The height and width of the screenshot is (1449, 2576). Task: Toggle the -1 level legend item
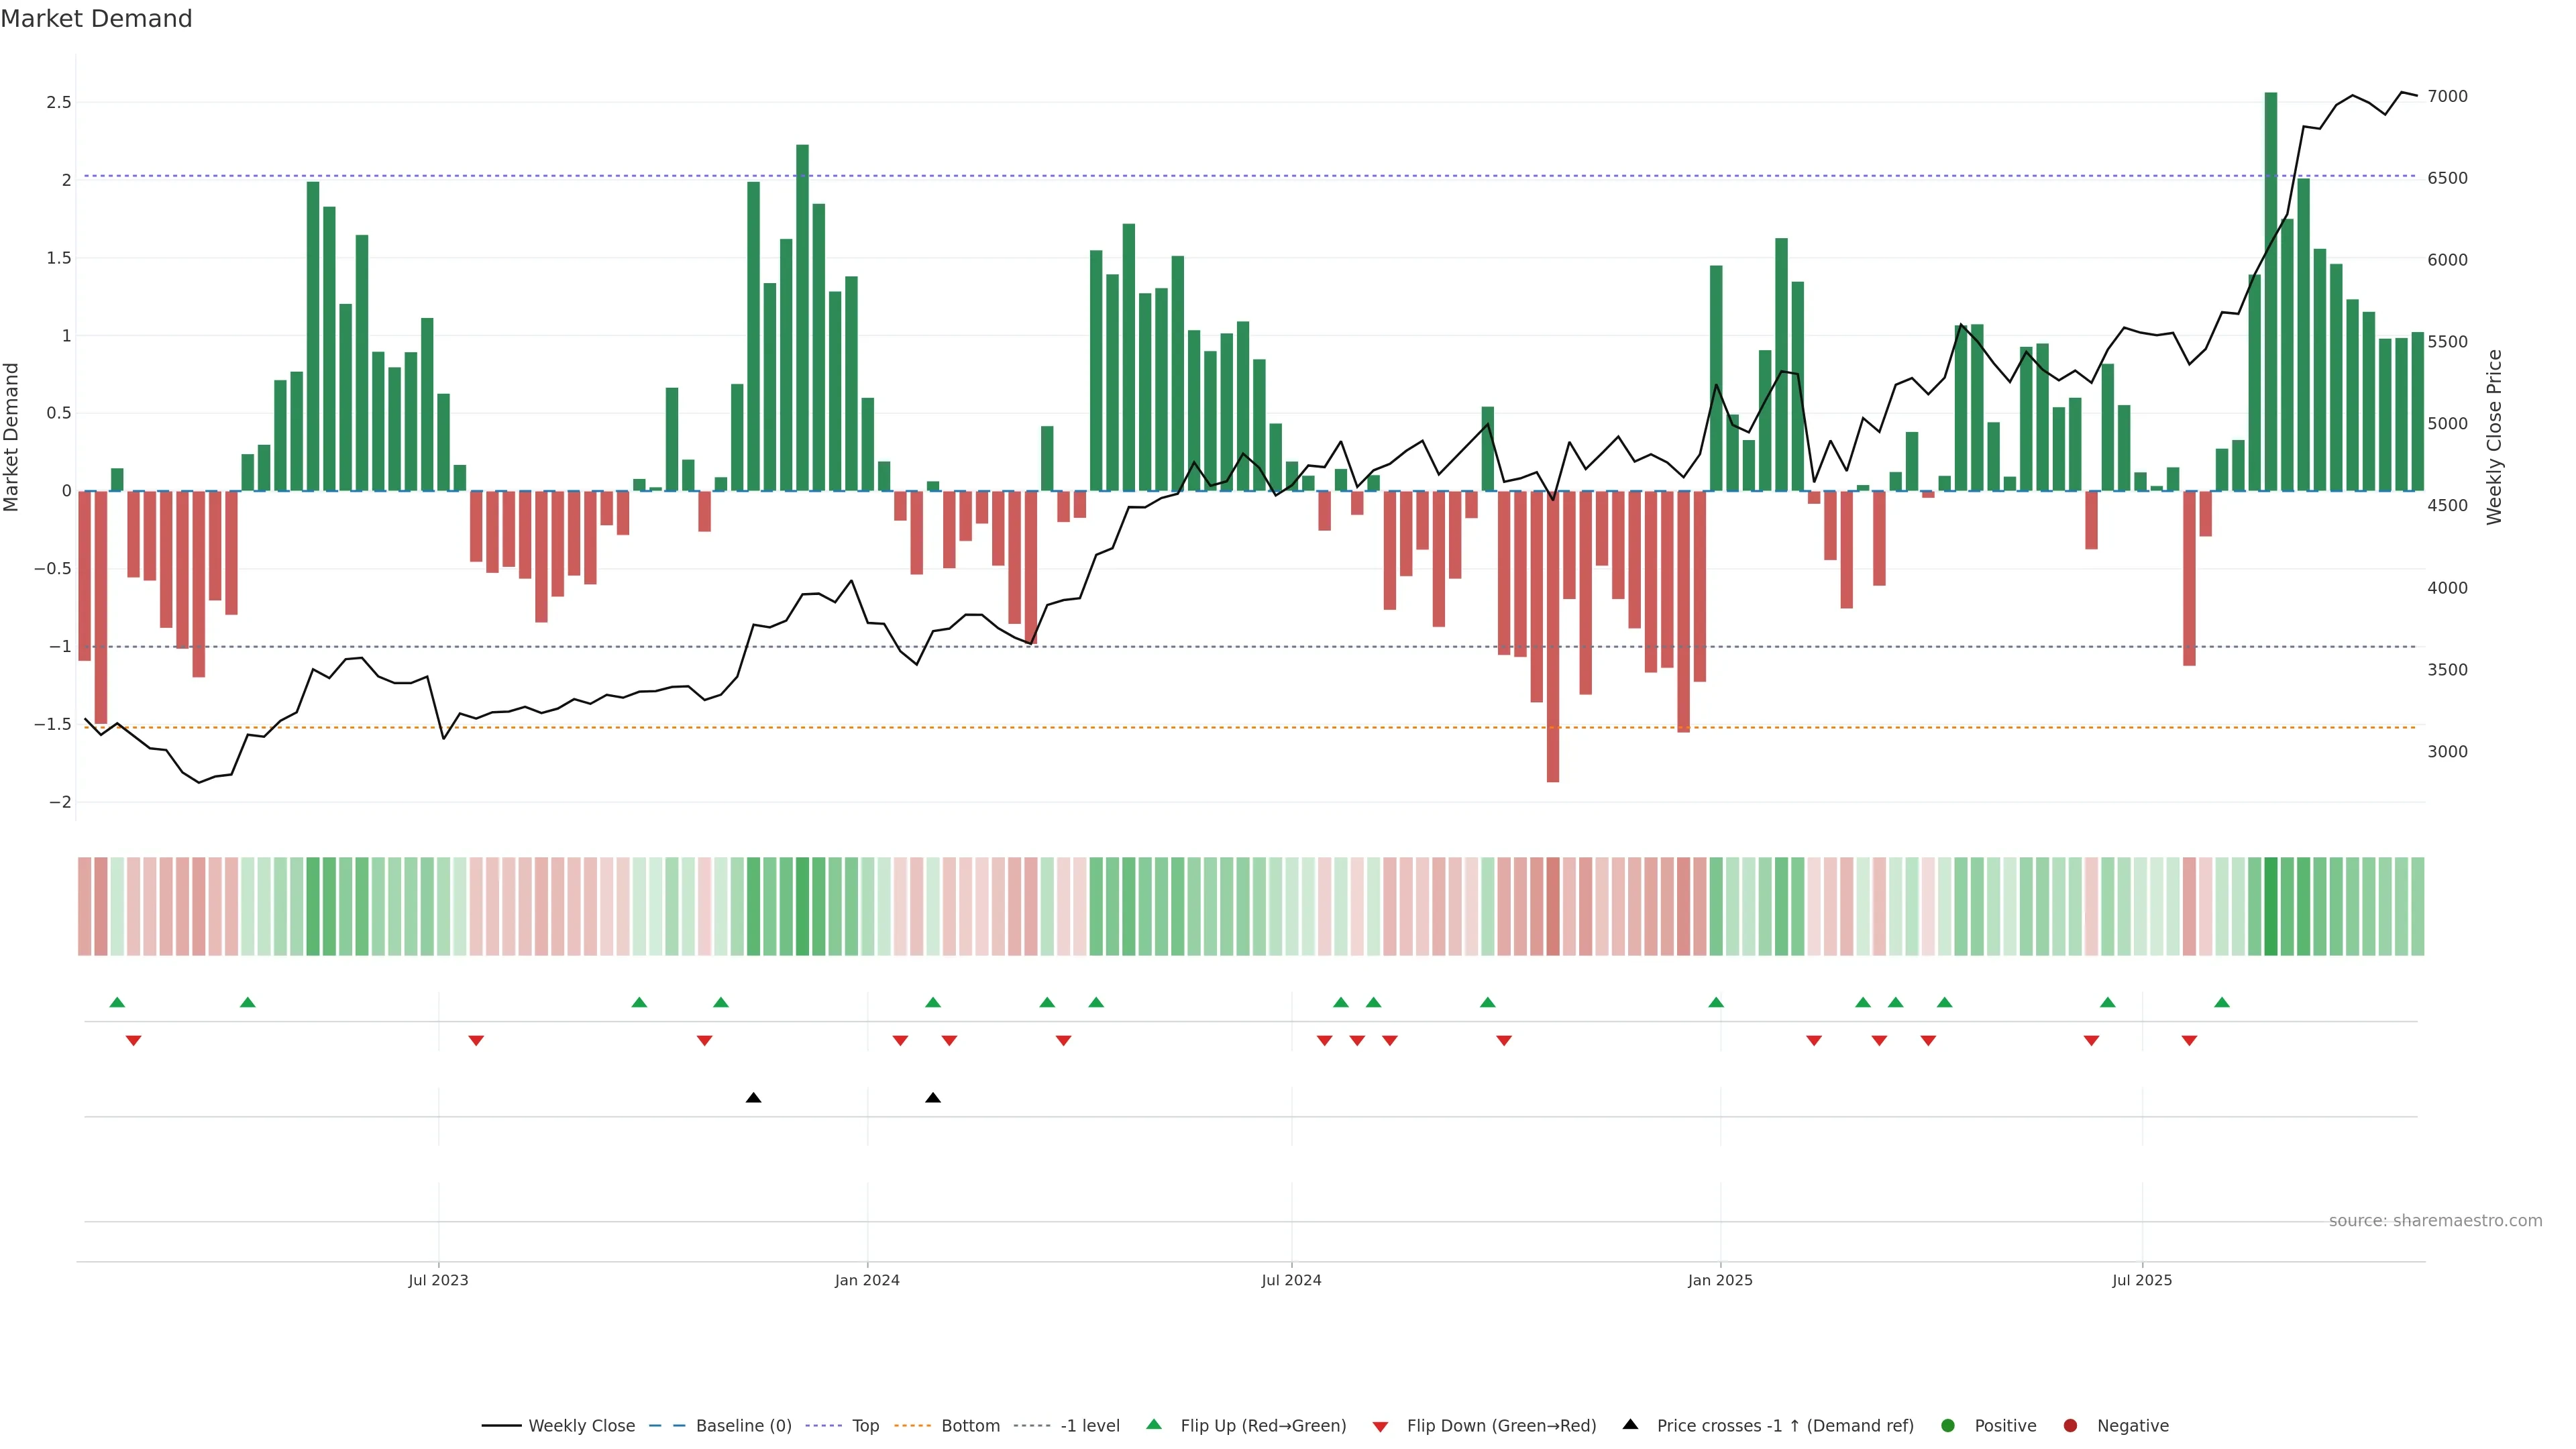point(1089,1426)
